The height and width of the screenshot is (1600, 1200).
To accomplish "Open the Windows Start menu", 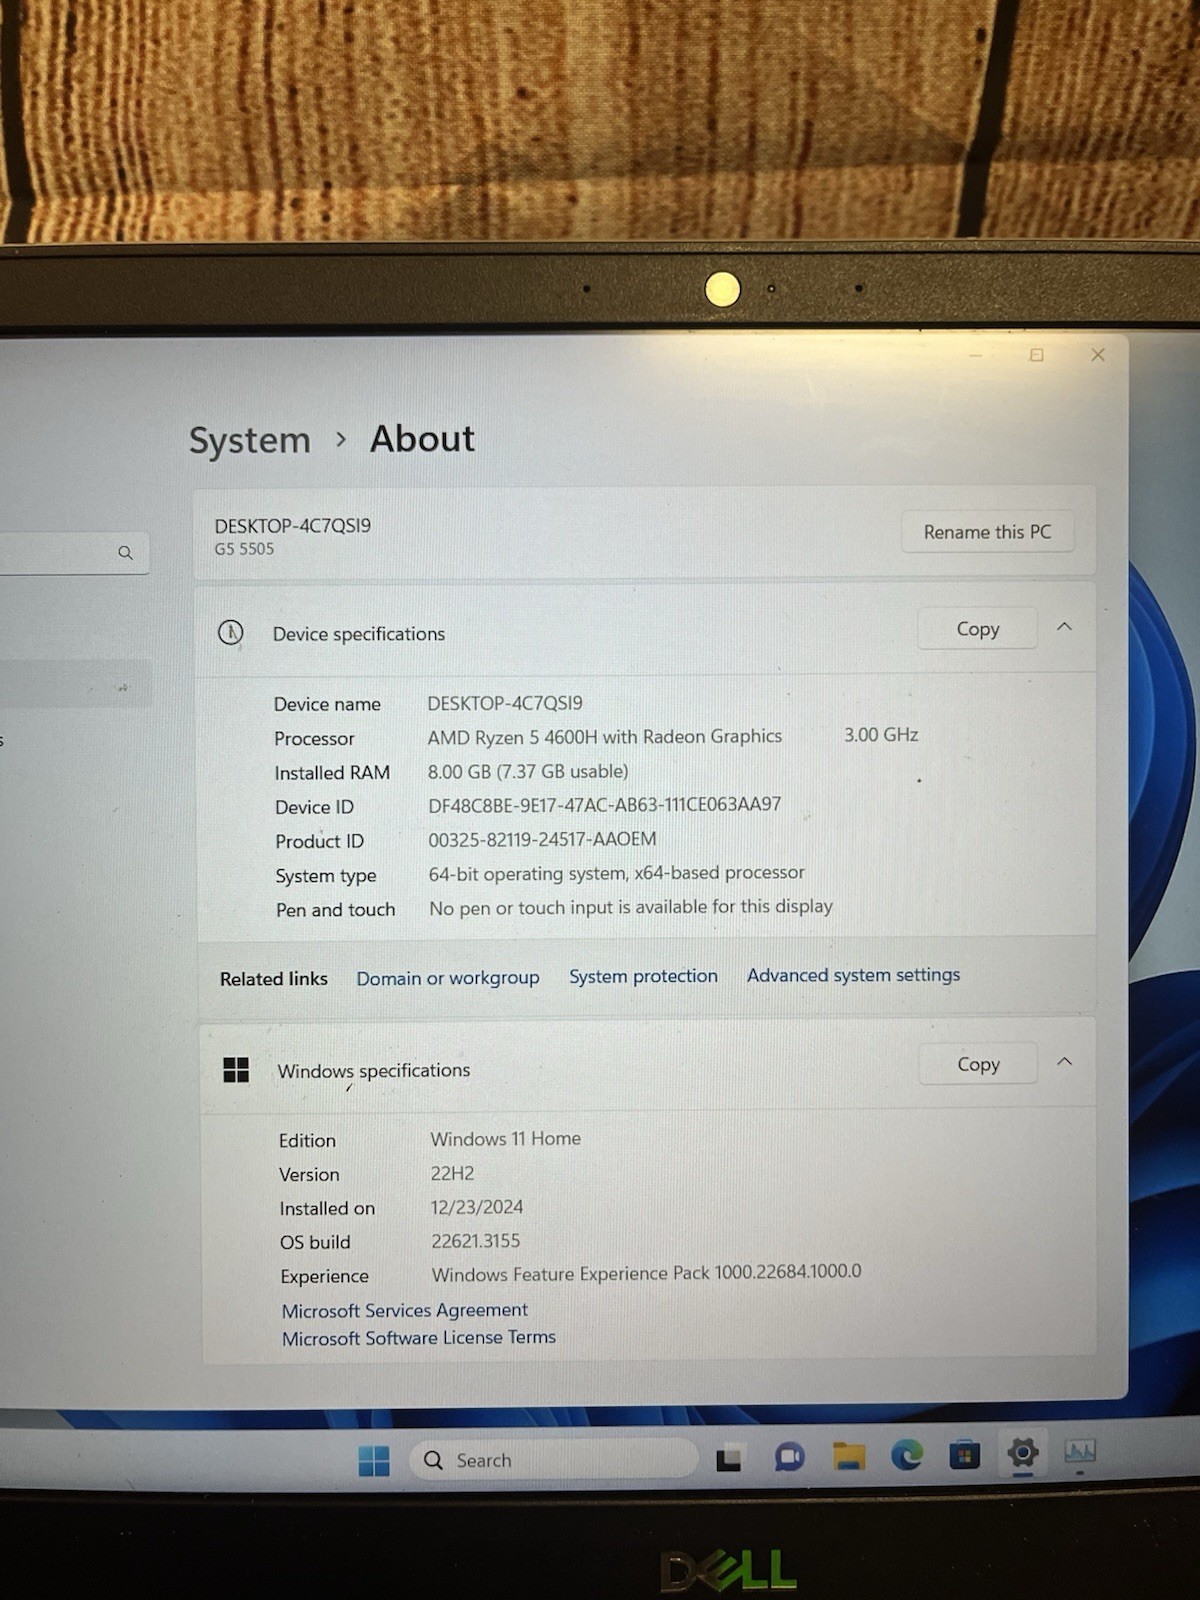I will pyautogui.click(x=374, y=1461).
